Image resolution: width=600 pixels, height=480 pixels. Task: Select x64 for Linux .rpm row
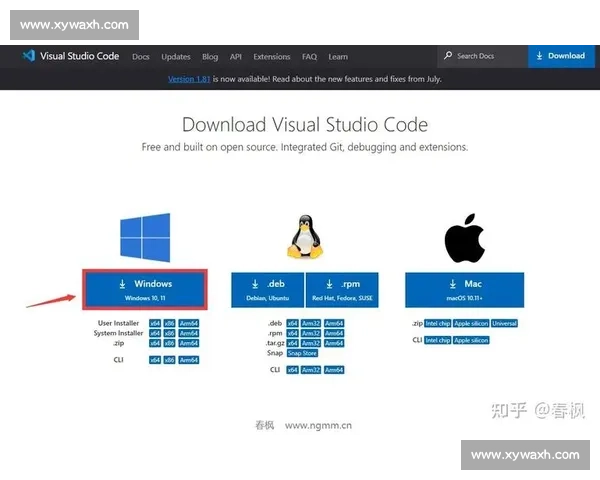[292, 333]
